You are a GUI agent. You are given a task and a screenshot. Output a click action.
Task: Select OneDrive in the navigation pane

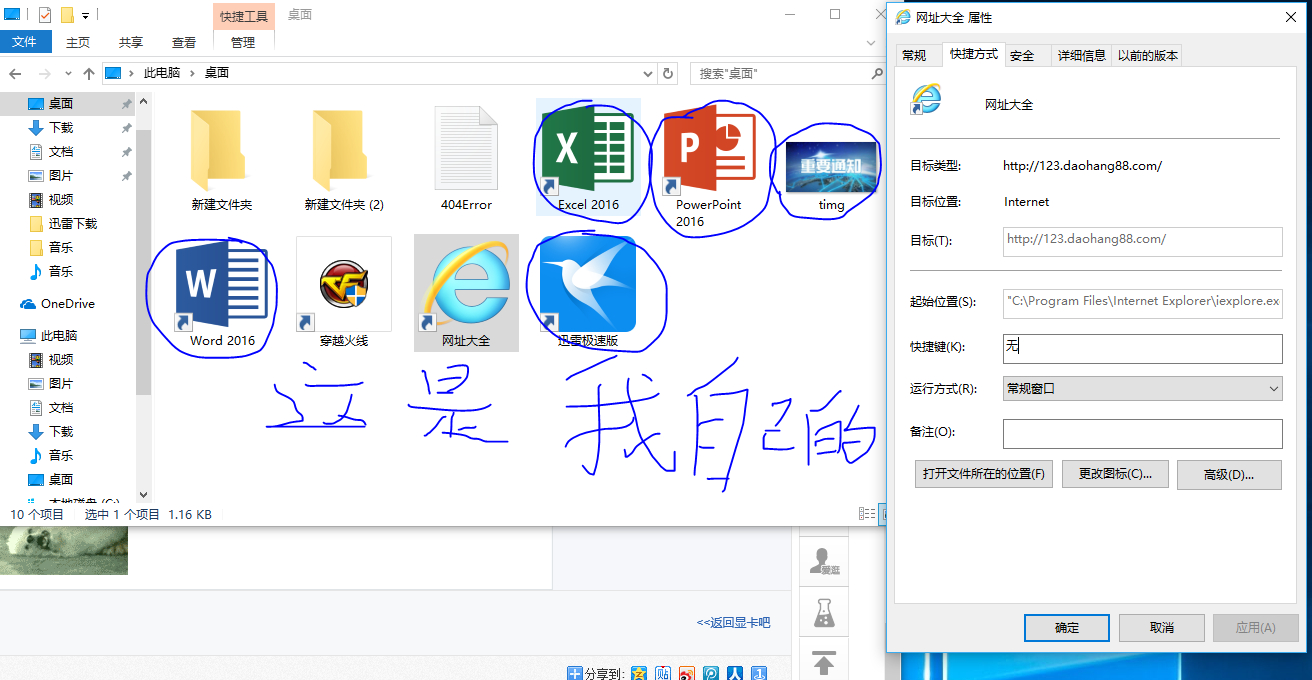coord(68,303)
